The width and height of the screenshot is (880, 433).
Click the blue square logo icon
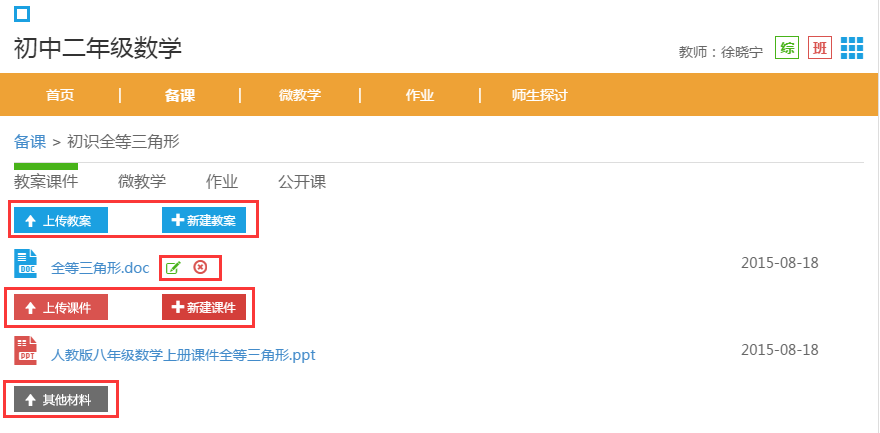(x=22, y=15)
